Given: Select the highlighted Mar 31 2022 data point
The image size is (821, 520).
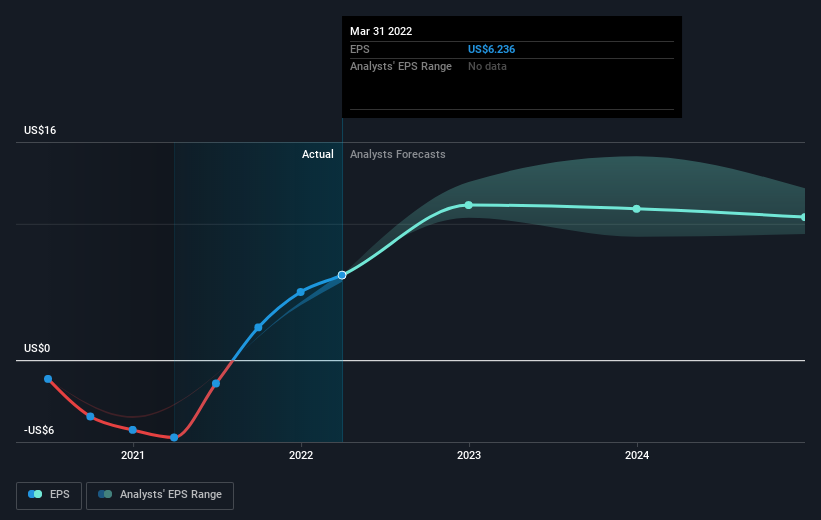Looking at the screenshot, I should coord(342,275).
